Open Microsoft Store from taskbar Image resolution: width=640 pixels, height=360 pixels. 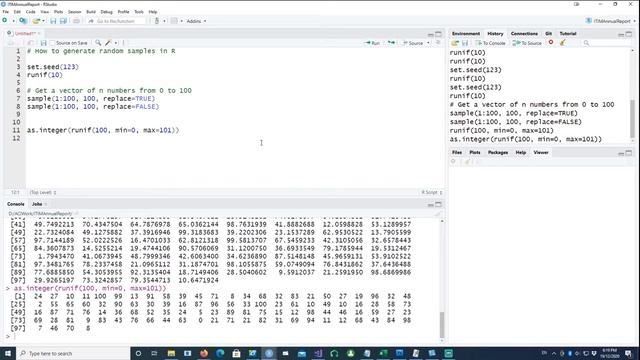[236, 353]
